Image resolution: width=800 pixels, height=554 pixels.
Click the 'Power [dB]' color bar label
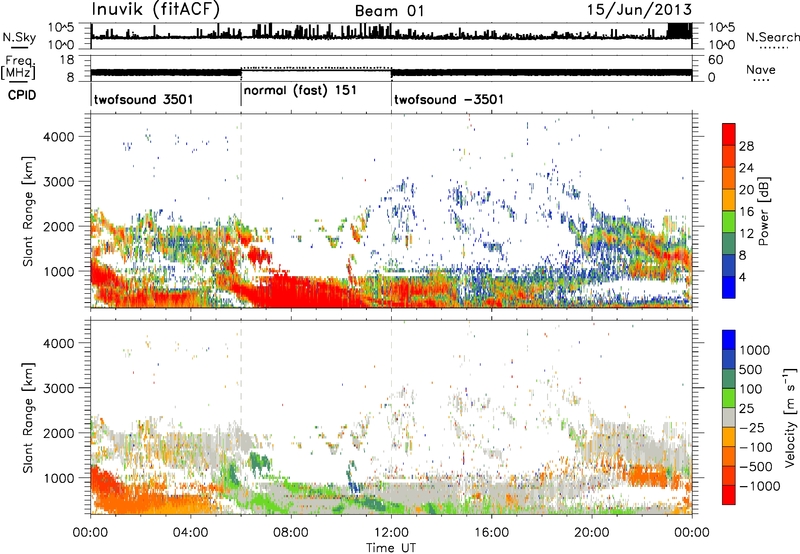[x=763, y=211]
